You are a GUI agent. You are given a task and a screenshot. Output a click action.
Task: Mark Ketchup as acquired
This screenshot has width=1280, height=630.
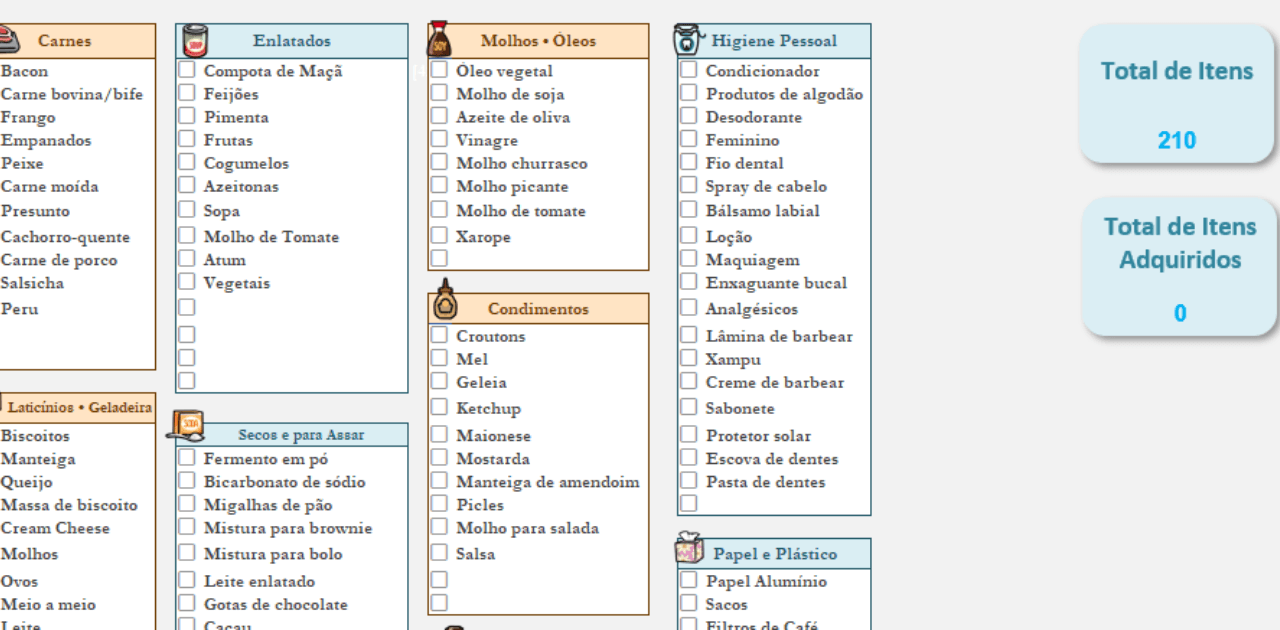[439, 407]
